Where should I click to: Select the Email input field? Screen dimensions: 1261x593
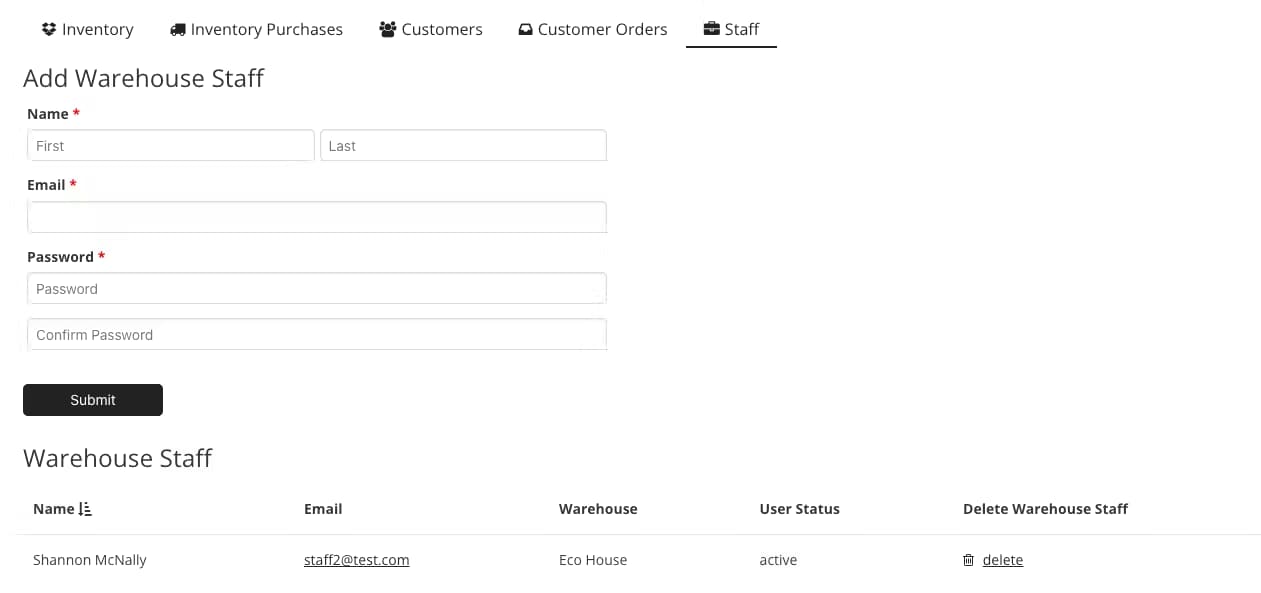(x=316, y=217)
